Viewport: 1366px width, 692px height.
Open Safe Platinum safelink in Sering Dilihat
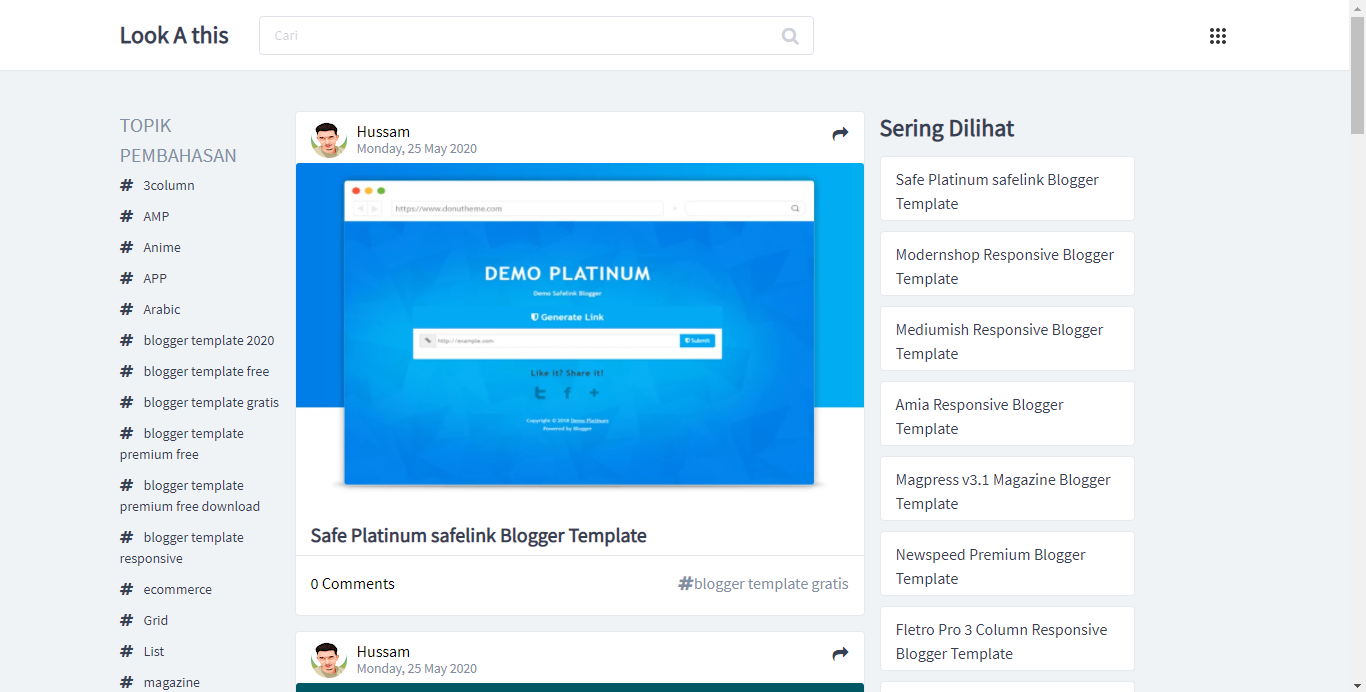click(1007, 189)
